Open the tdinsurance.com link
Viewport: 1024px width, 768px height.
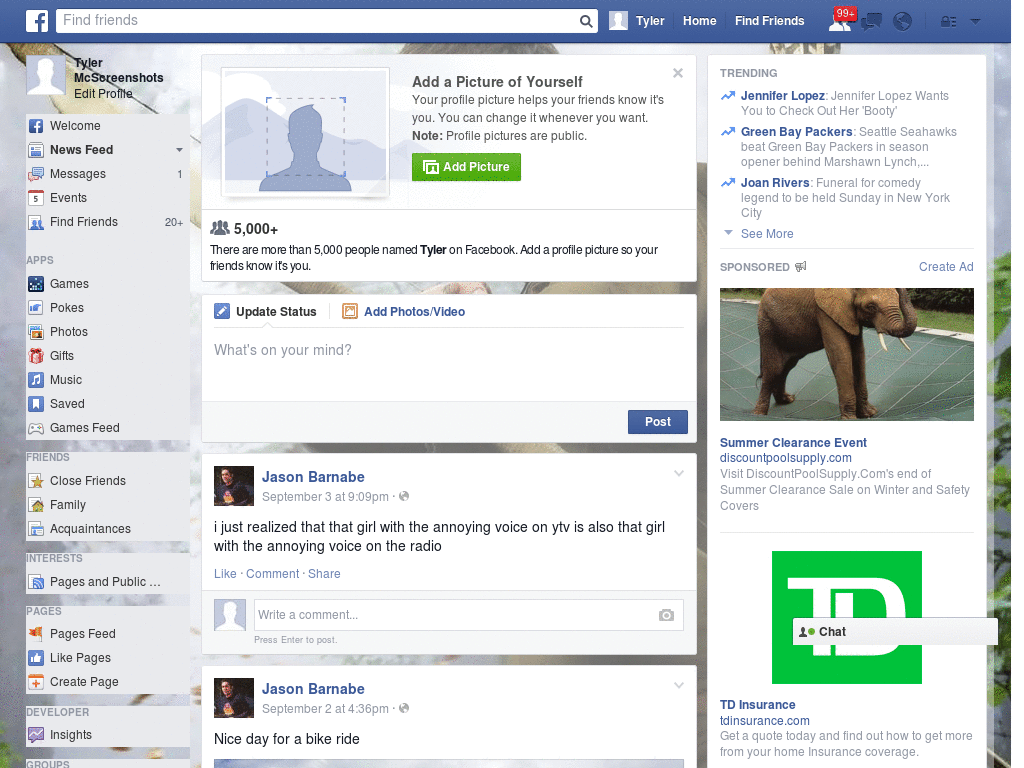click(765, 720)
